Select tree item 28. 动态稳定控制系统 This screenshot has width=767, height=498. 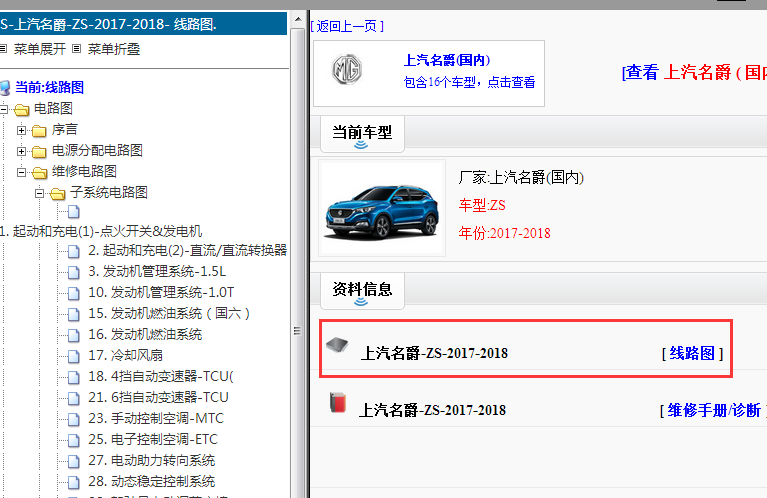[x=152, y=482]
